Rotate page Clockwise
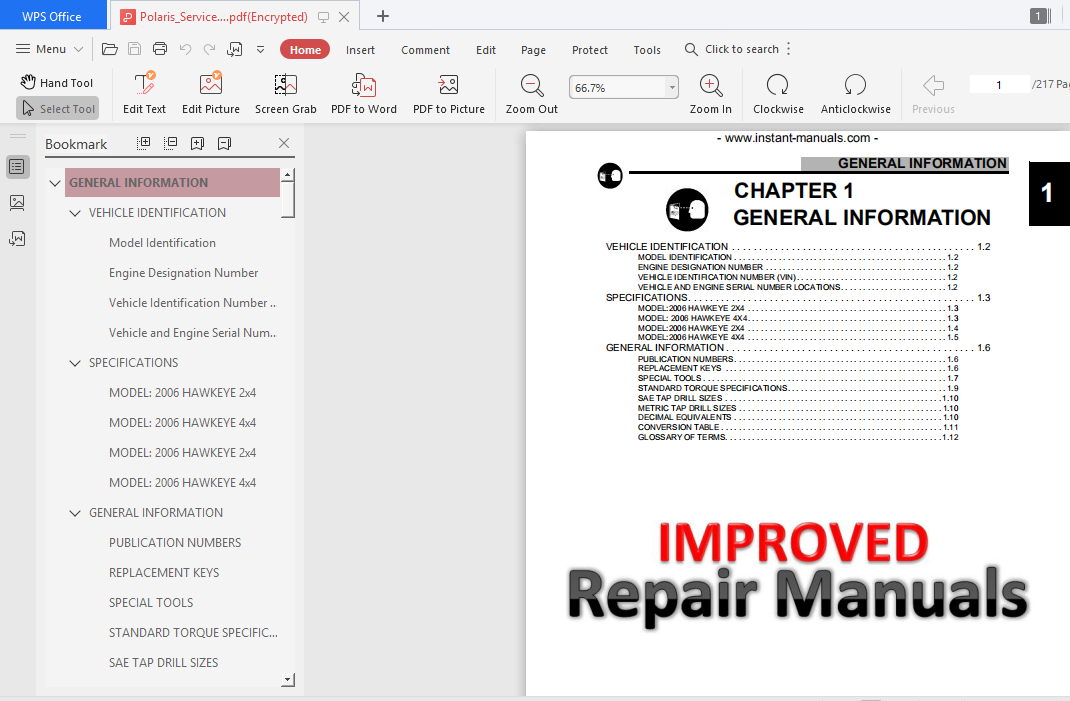1070x701 pixels. 778,93
